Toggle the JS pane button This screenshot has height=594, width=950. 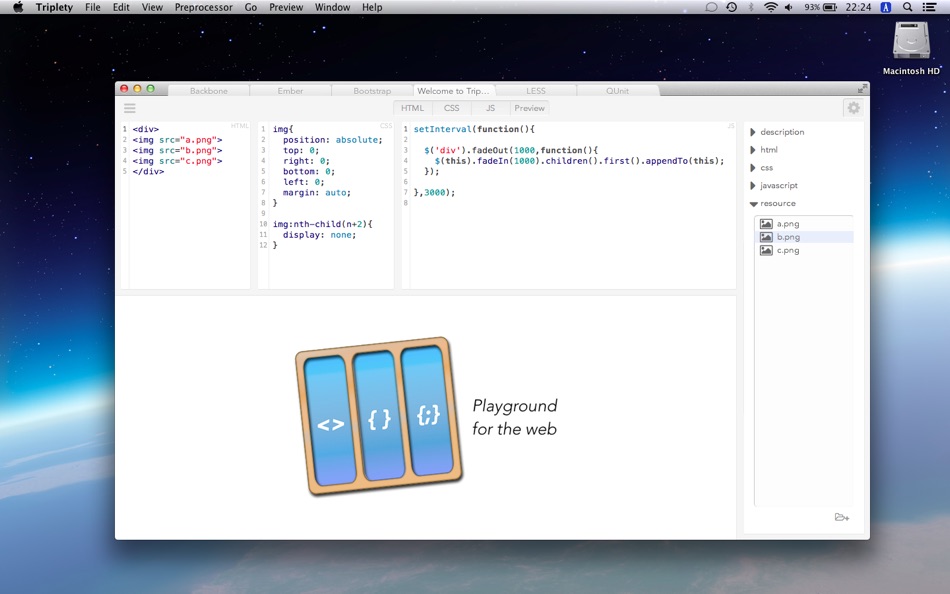[x=490, y=108]
